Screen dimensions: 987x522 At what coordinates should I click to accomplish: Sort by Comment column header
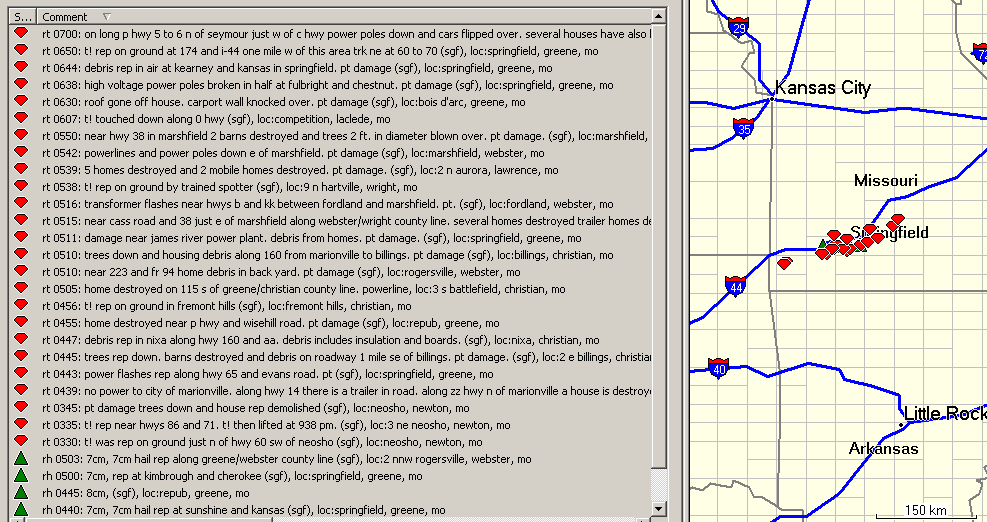tap(65, 17)
